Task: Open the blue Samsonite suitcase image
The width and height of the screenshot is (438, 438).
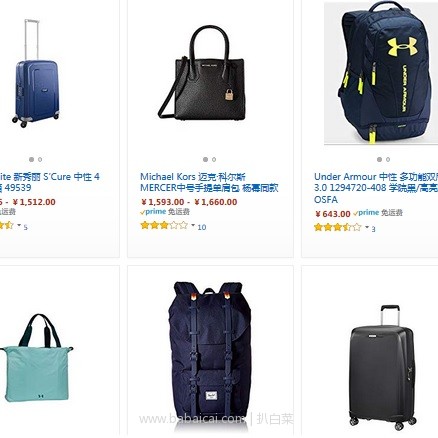Action: point(37,73)
